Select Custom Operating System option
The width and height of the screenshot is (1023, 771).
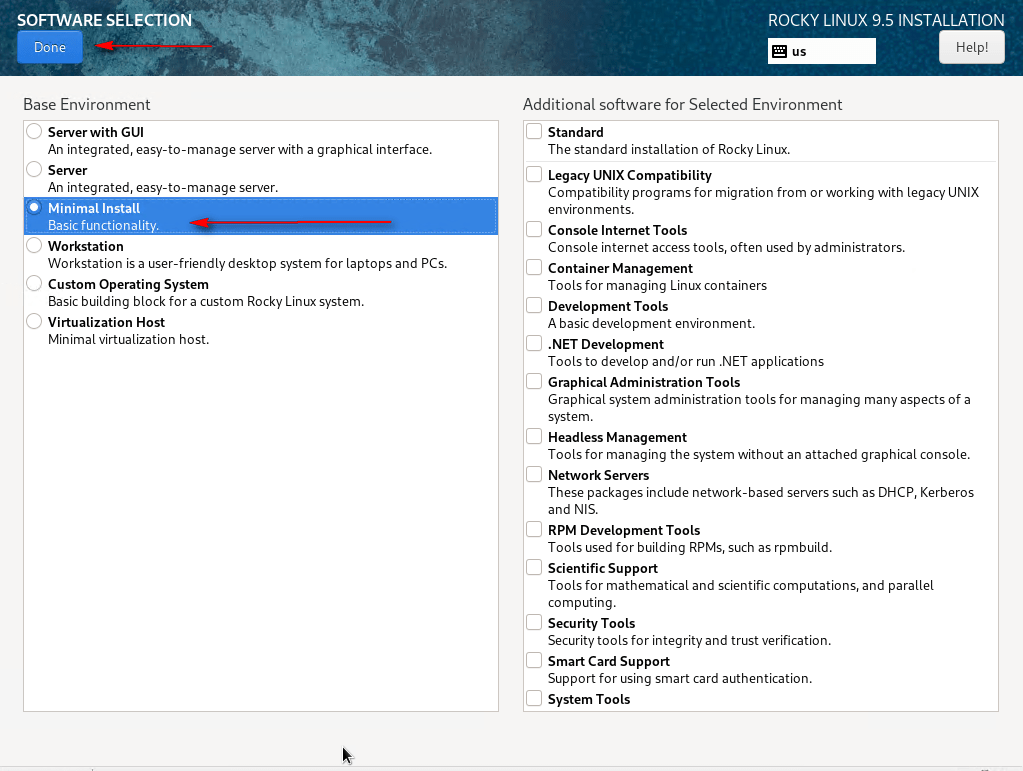35,284
